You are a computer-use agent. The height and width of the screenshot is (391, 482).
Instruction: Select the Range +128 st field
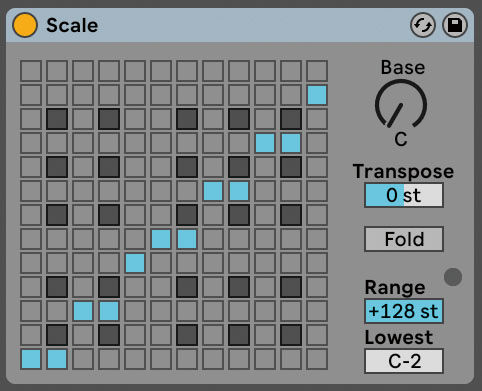click(404, 311)
